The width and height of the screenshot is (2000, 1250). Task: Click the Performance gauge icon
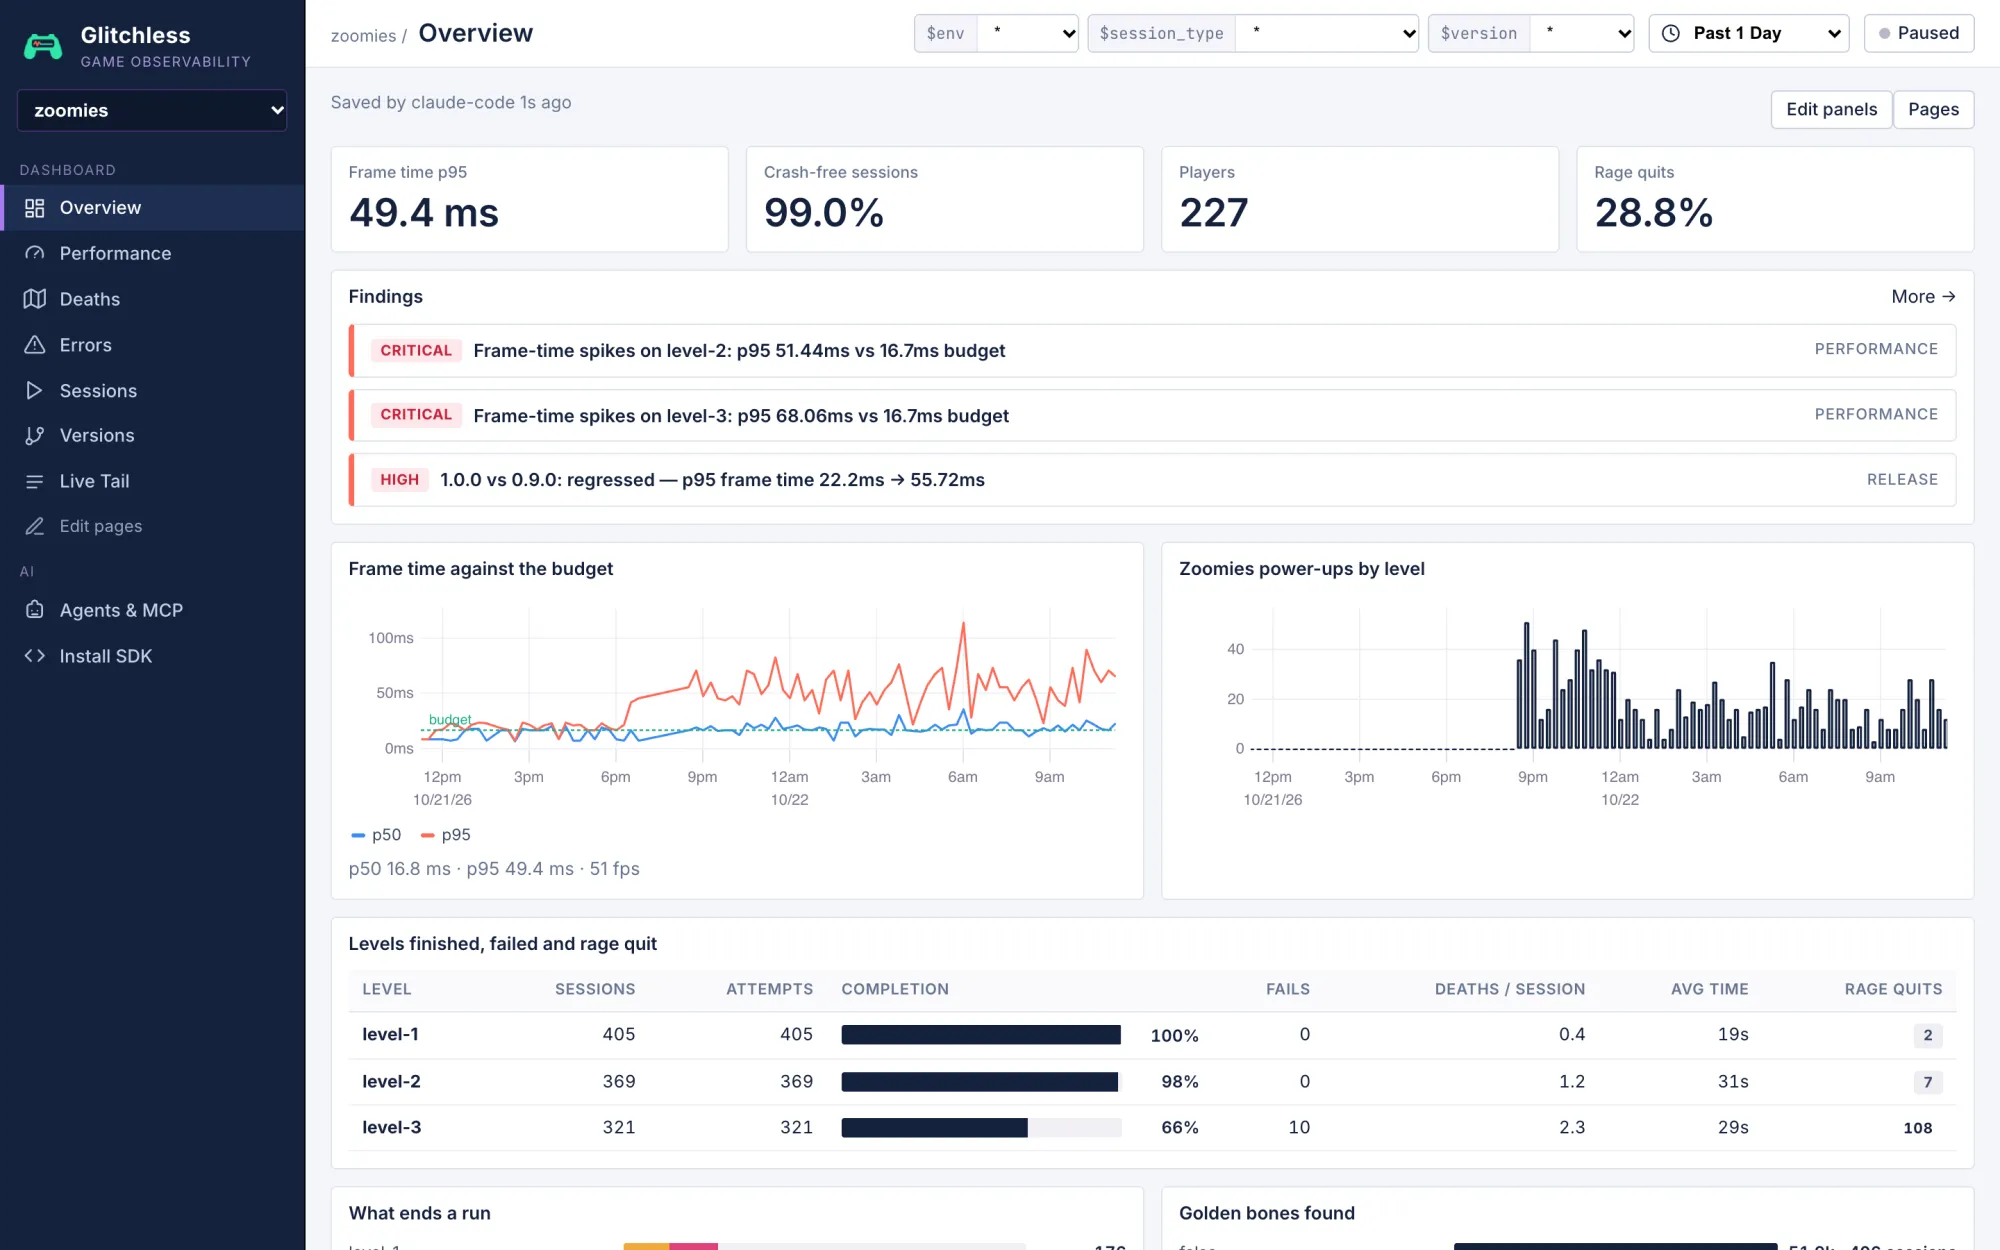pyautogui.click(x=35, y=254)
